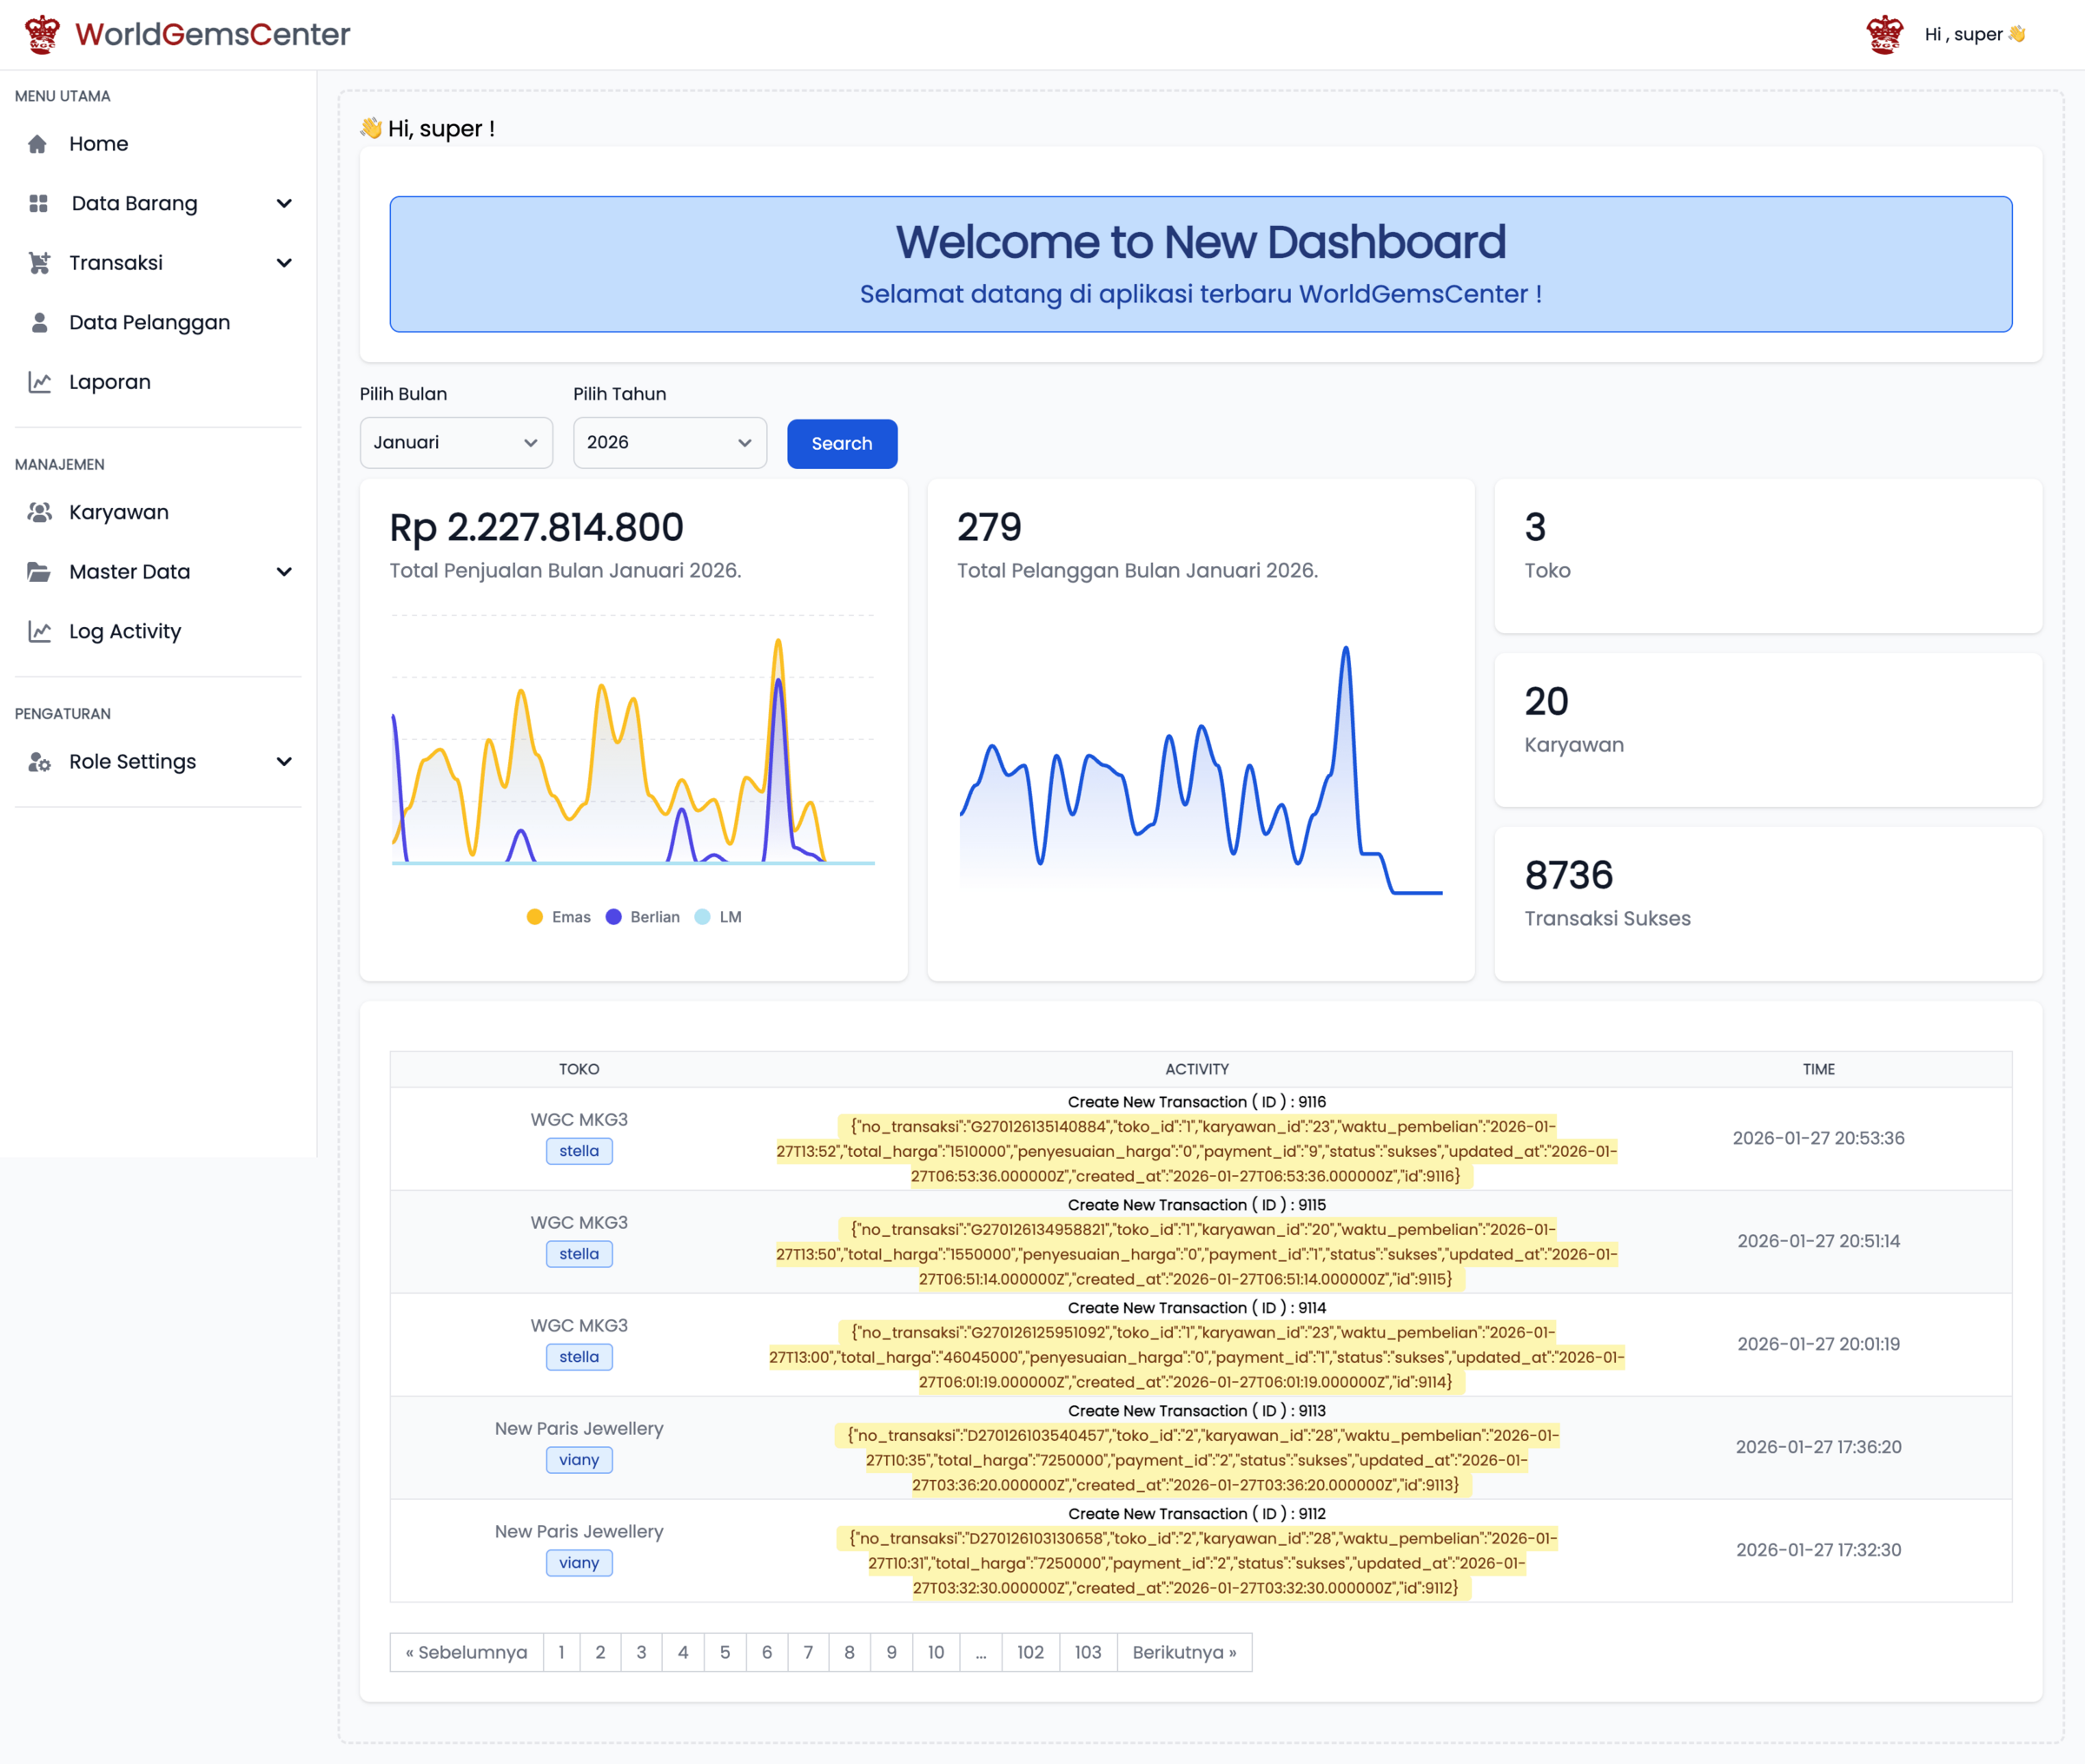Image resolution: width=2085 pixels, height=1764 pixels.
Task: Expand the Transaksi submenu chevron
Action: point(284,263)
